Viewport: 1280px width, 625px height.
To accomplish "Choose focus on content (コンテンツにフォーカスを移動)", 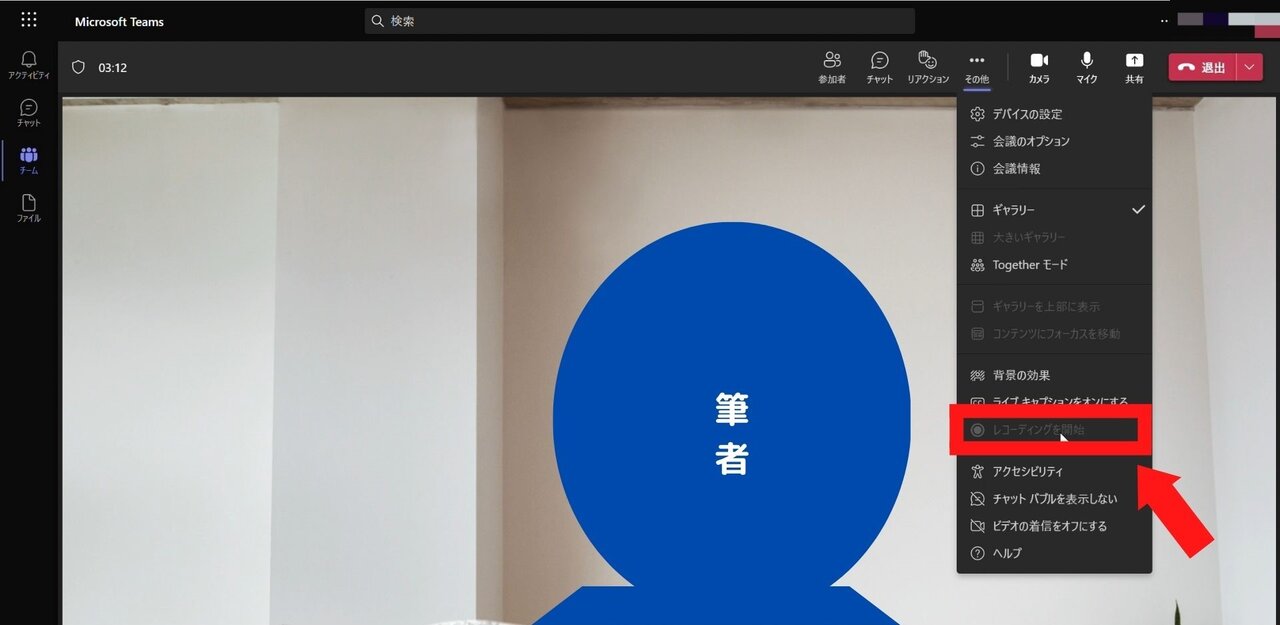I will 1054,333.
